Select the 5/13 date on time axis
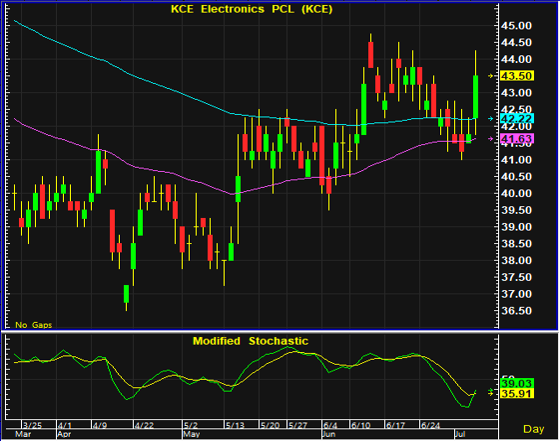This screenshot has height=441, width=560. (235, 425)
